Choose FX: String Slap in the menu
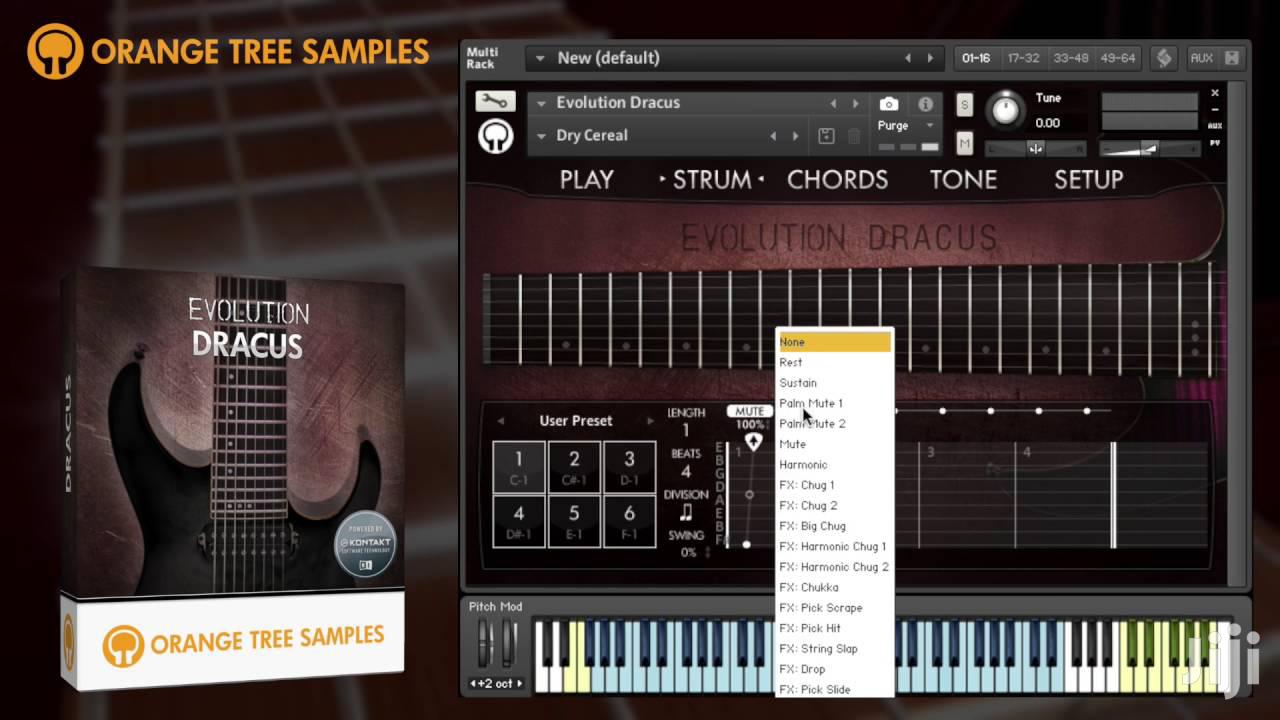1280x720 pixels. click(x=834, y=649)
